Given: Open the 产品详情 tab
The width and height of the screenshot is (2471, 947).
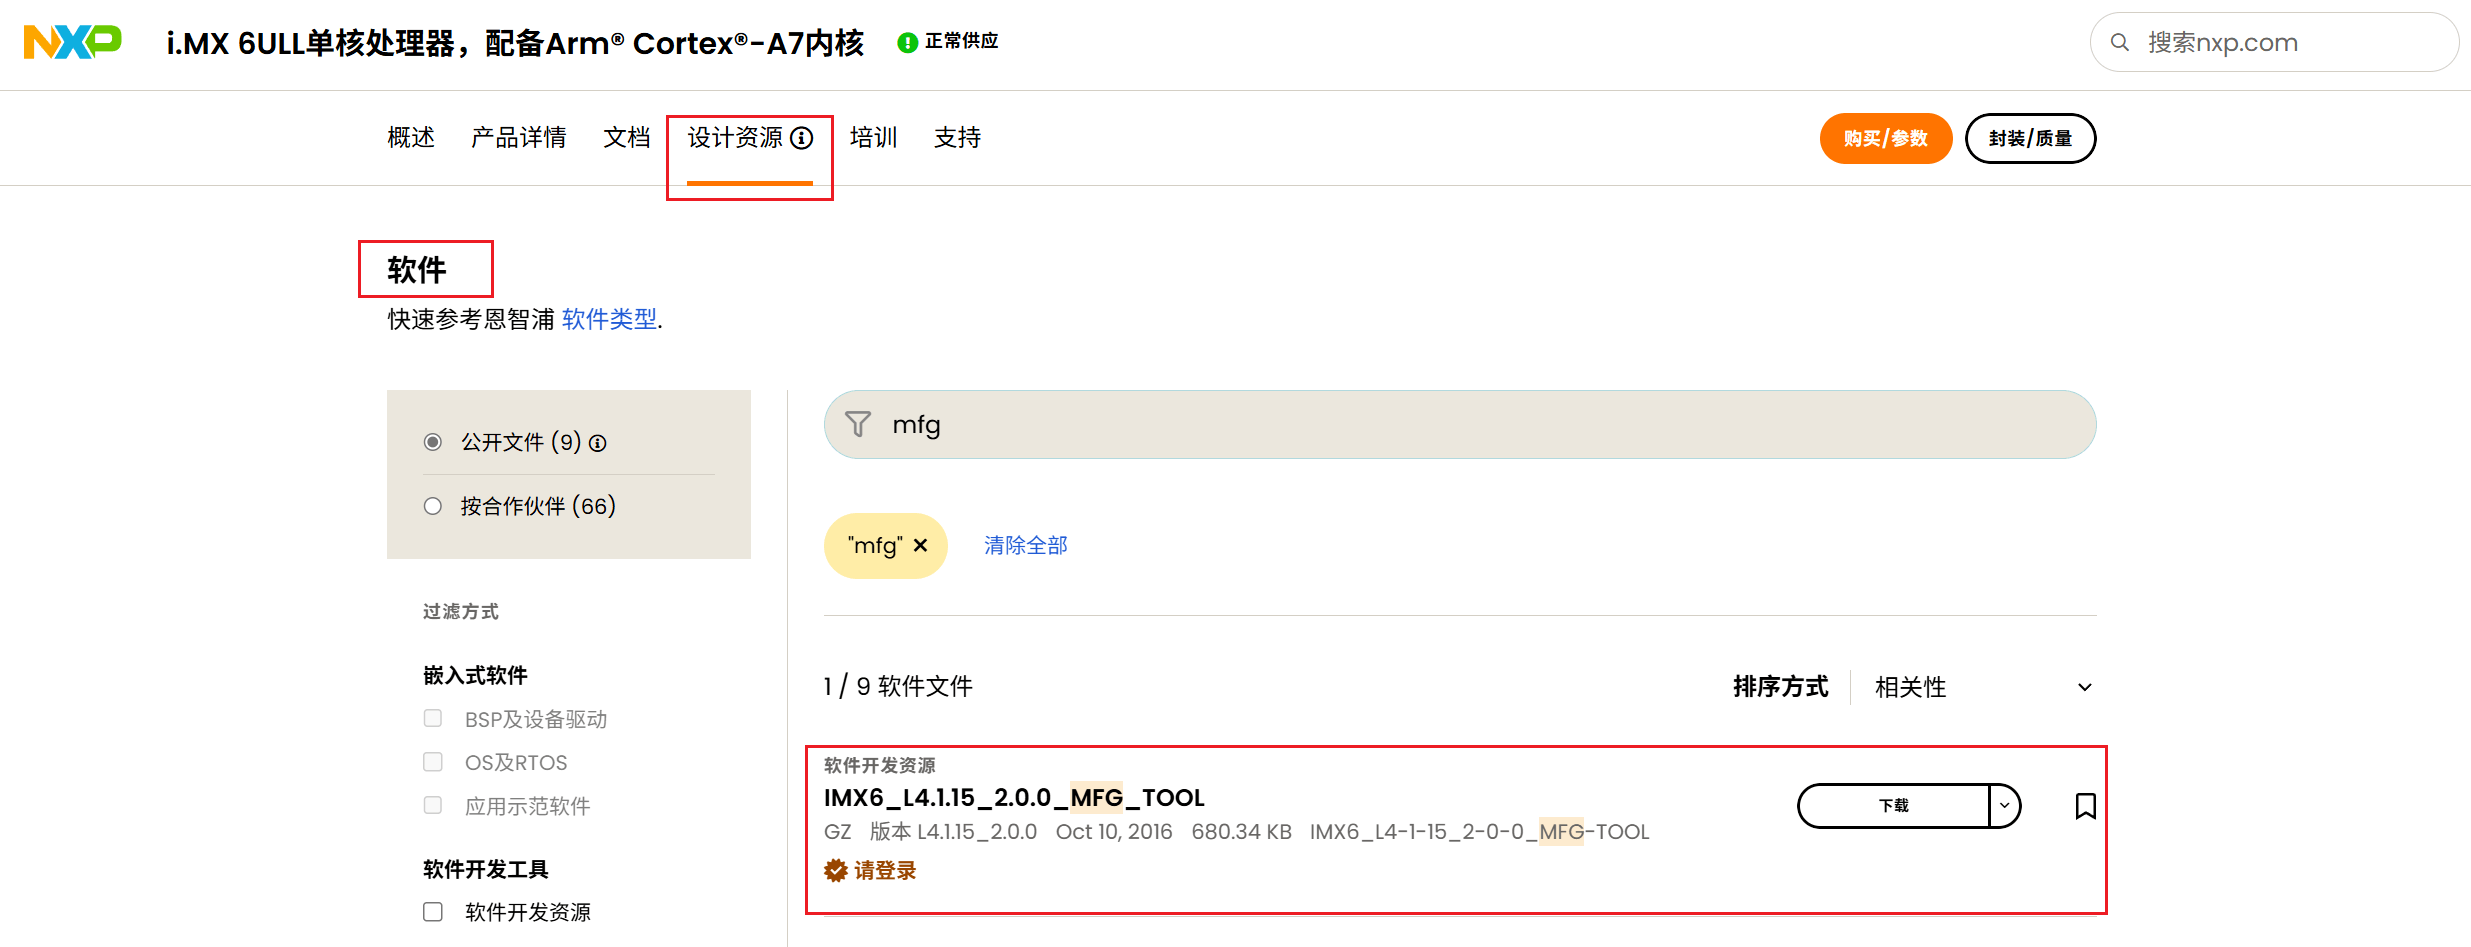Looking at the screenshot, I should [519, 138].
